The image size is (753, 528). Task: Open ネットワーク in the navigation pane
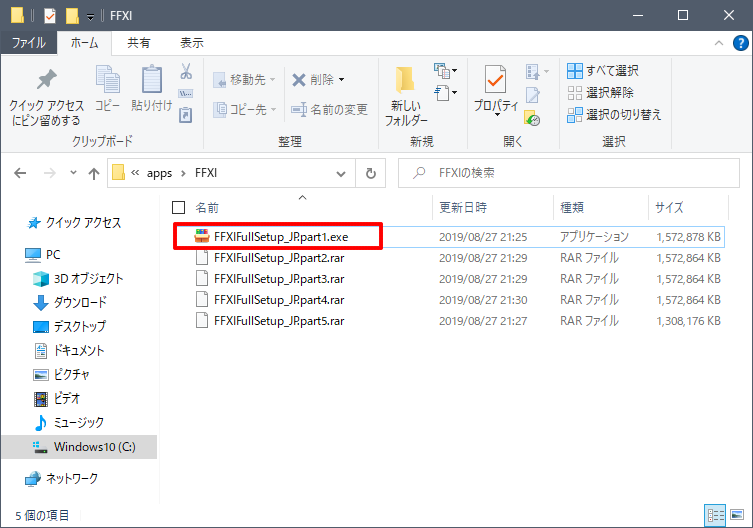tap(61, 479)
